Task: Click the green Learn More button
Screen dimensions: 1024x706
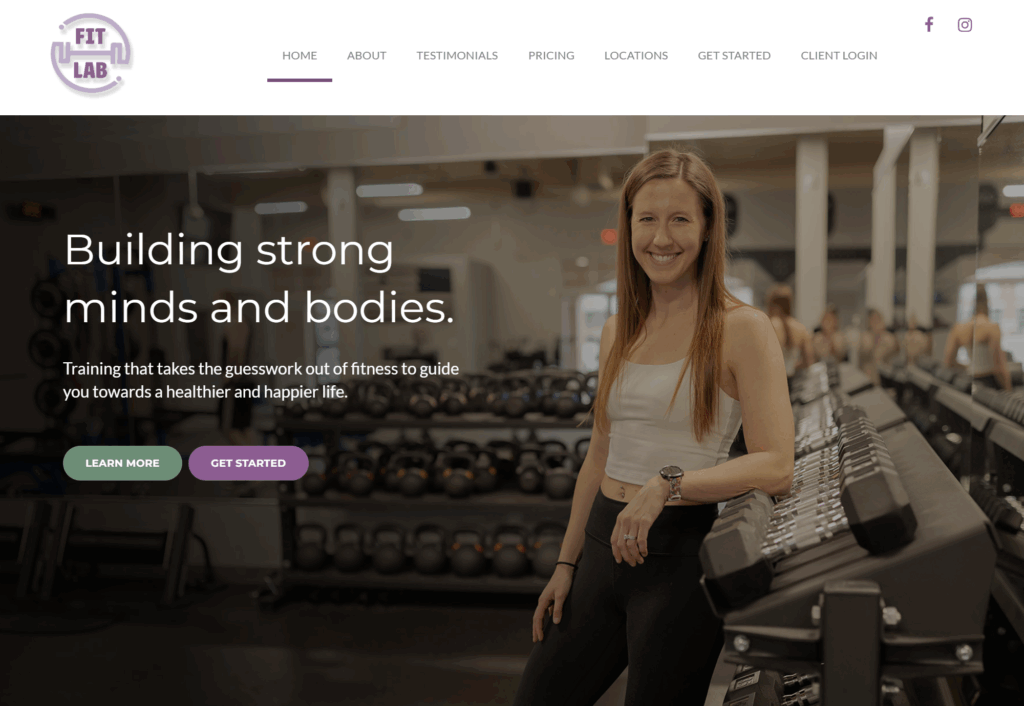Action: click(122, 463)
